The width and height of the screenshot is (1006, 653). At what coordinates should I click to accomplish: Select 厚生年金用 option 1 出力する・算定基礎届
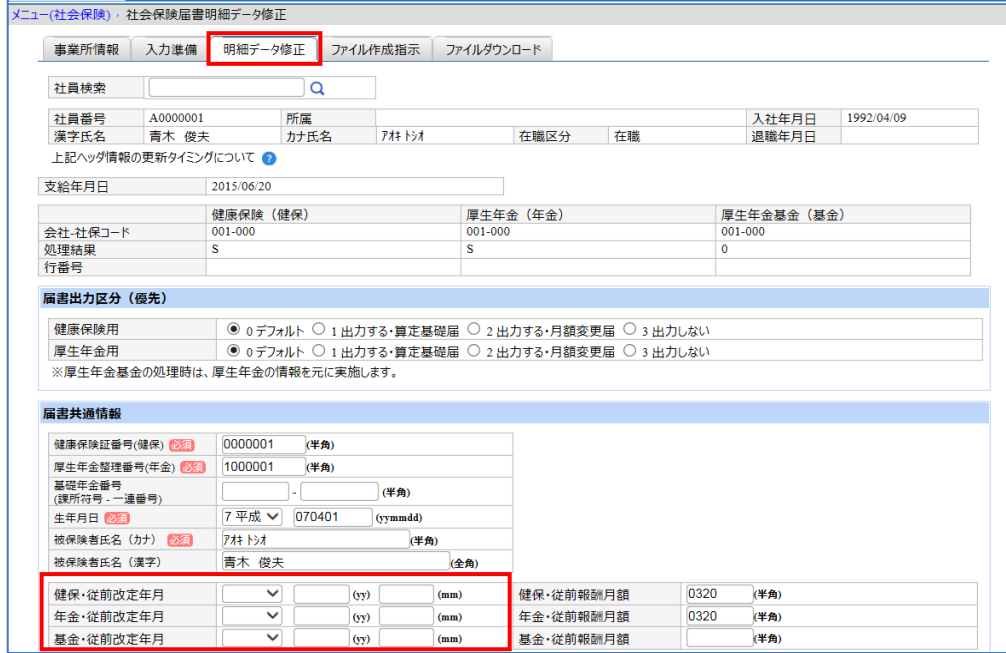click(x=318, y=350)
